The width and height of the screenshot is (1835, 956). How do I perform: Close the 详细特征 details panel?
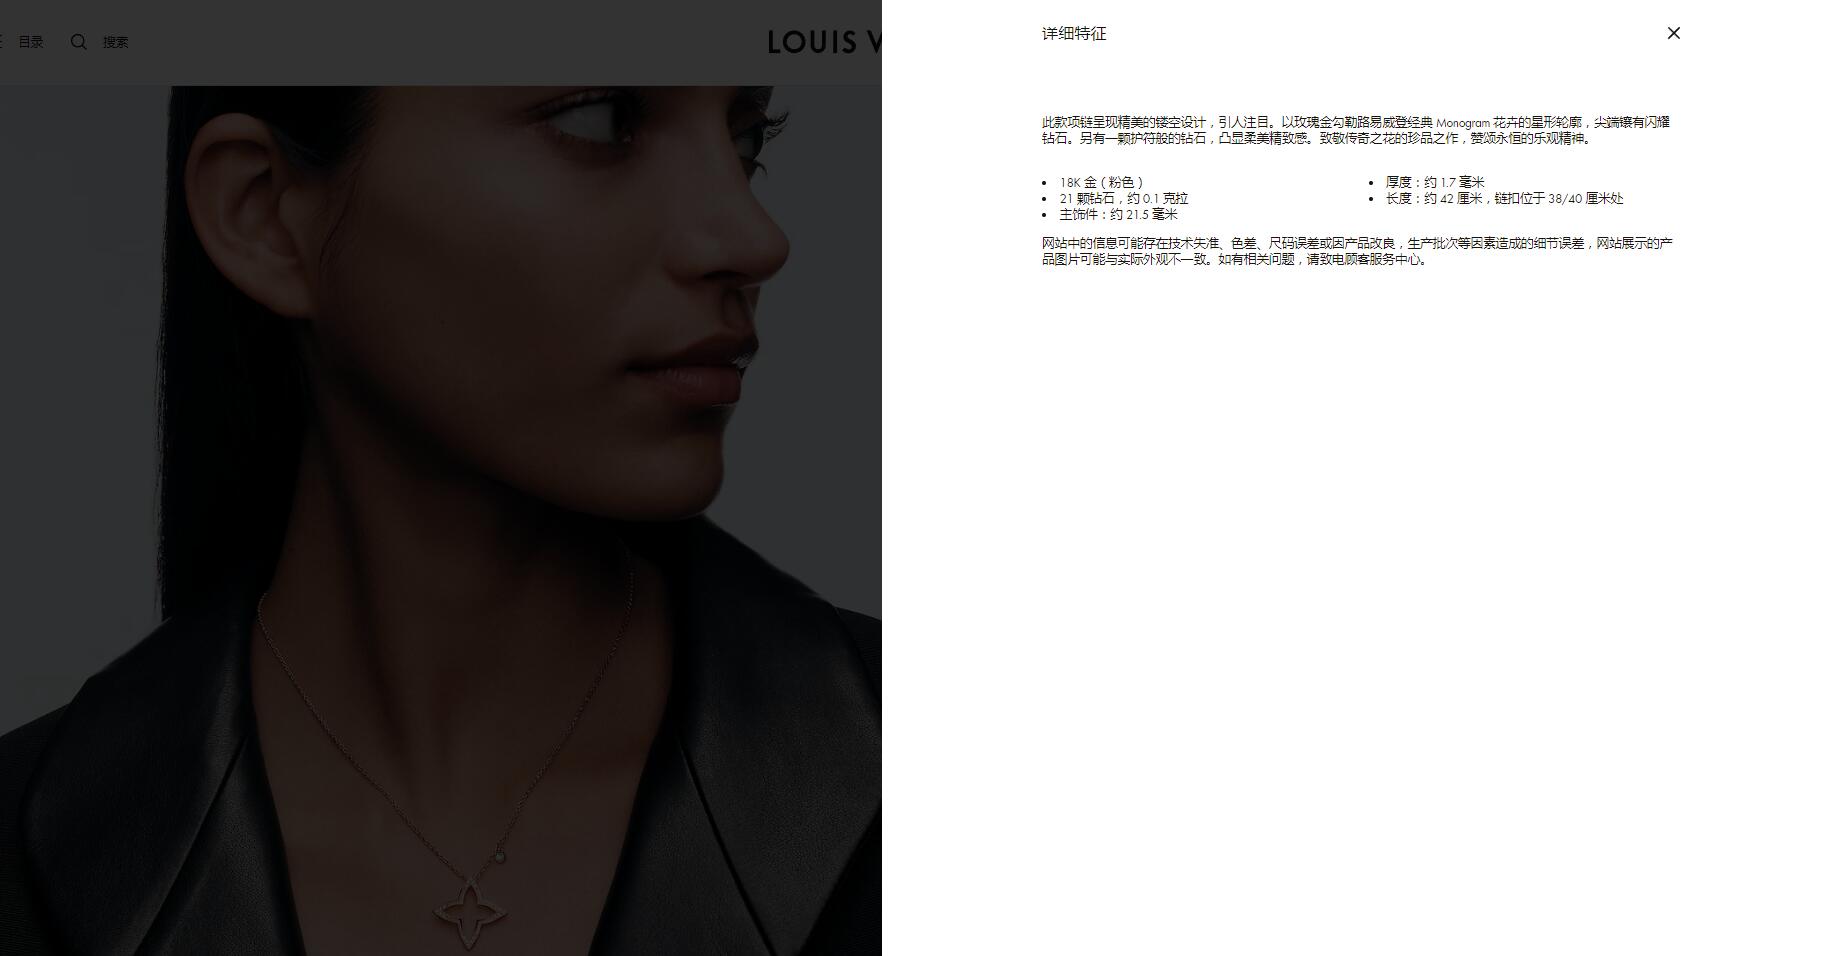click(1673, 33)
